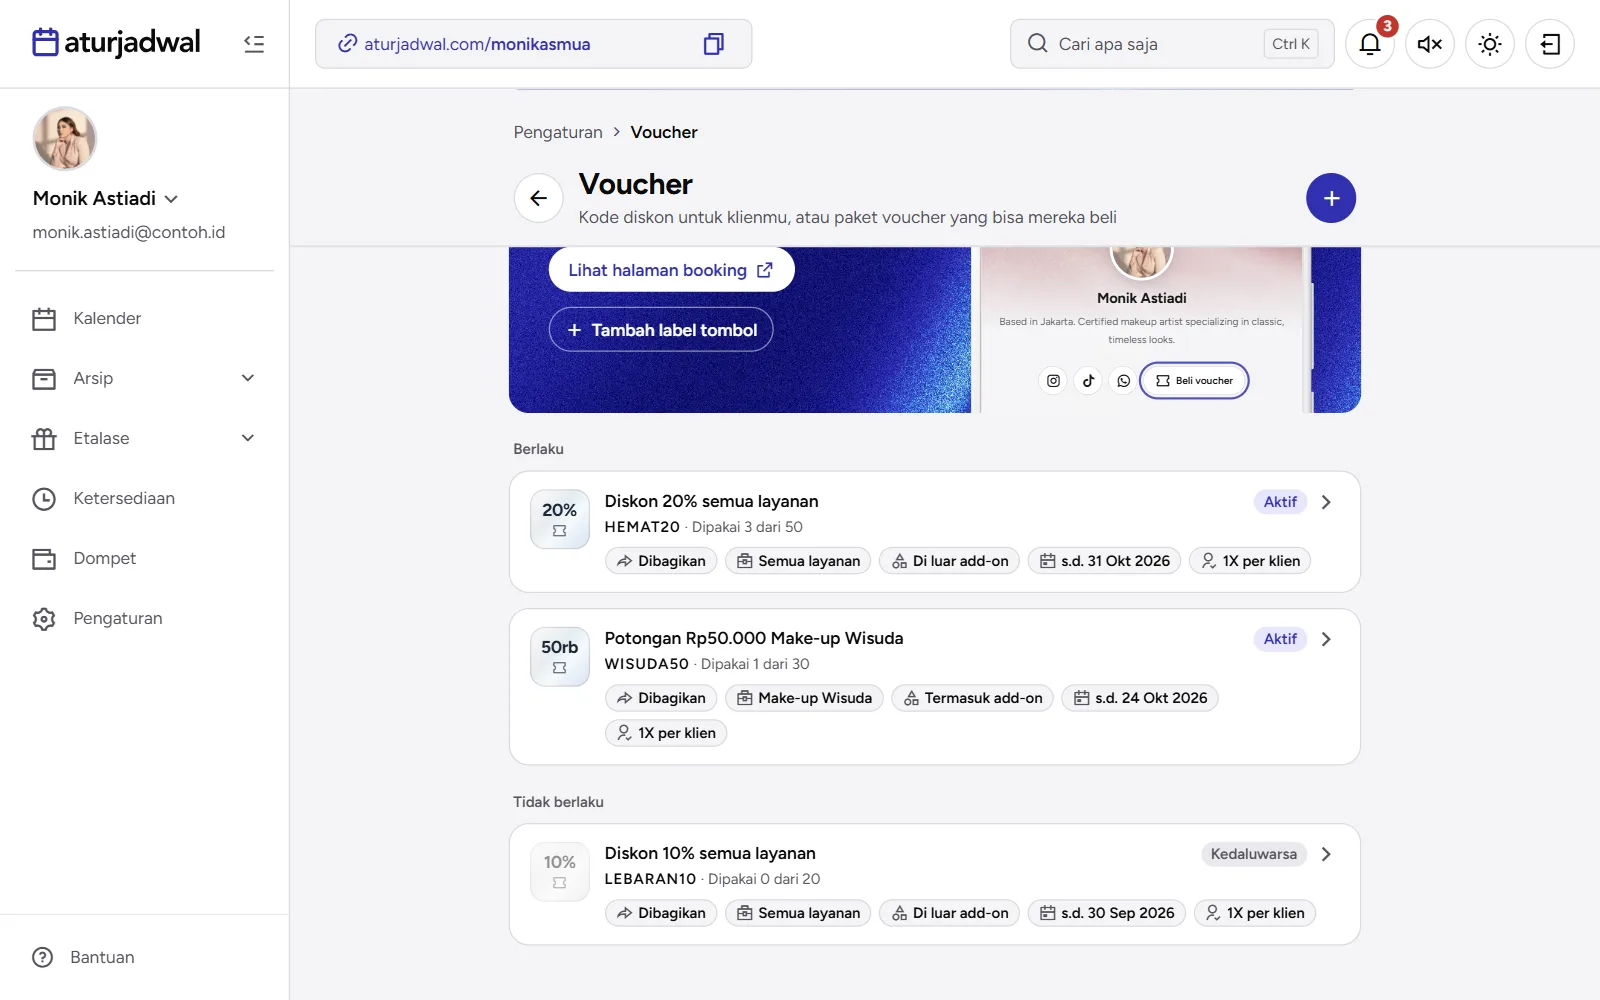Screen dimensions: 1600x1000
Task: Click s.d. 24 Okt 2026 tag
Action: click(x=1140, y=698)
